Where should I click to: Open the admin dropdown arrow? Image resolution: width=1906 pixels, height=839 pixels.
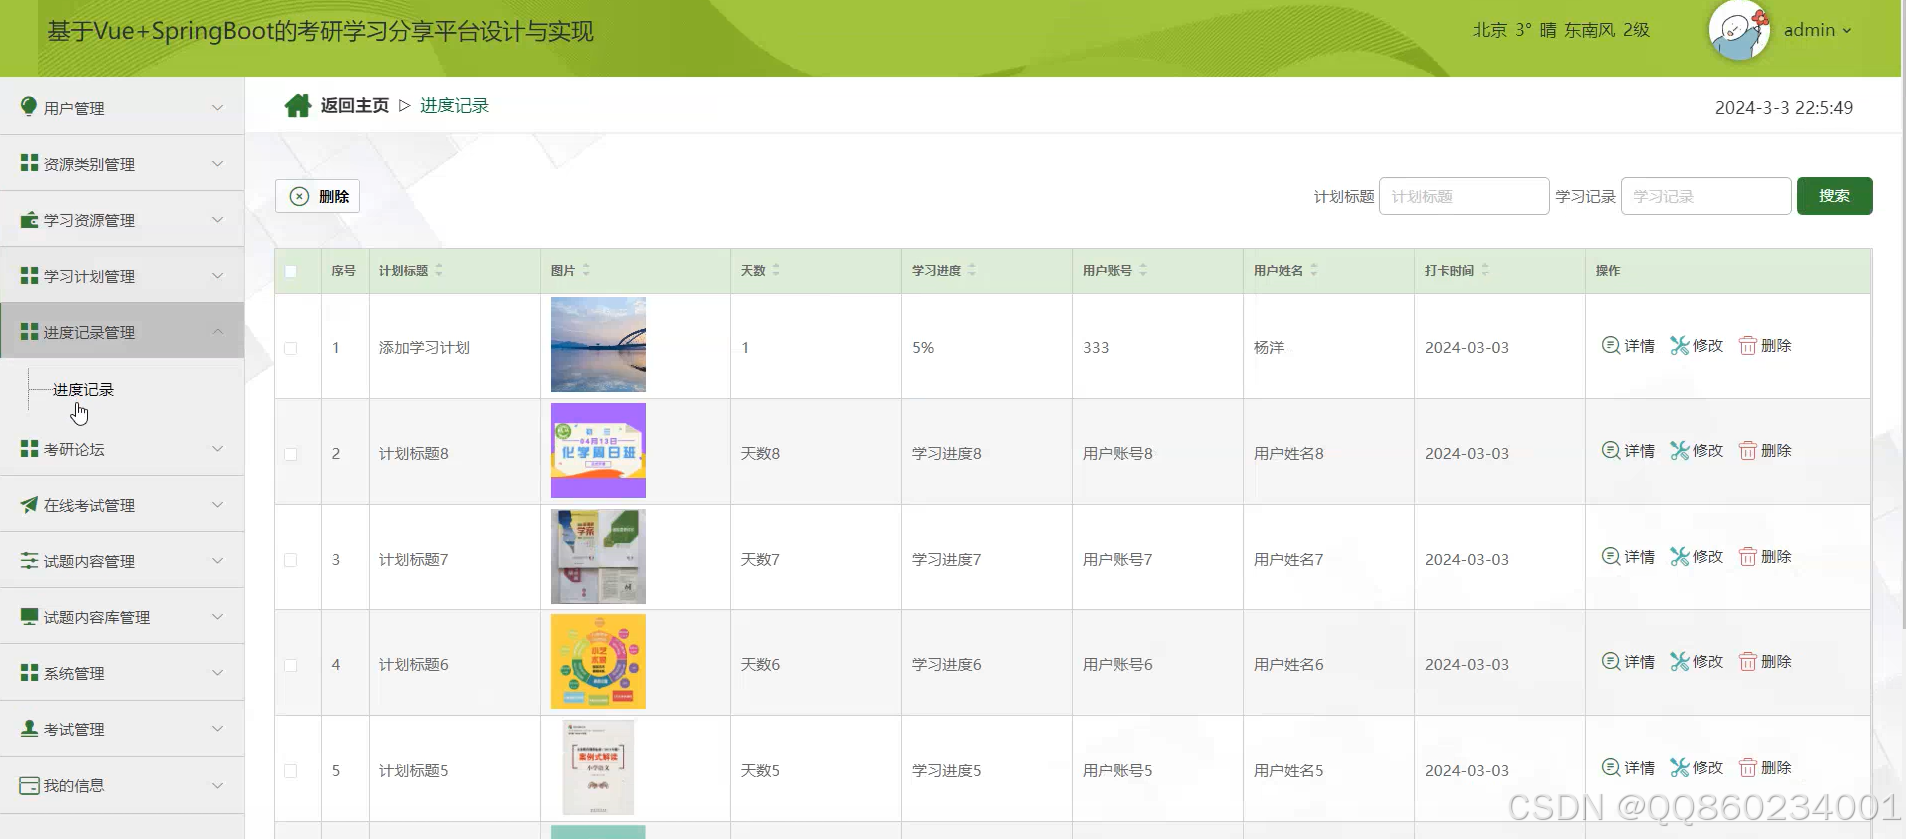point(1847,31)
